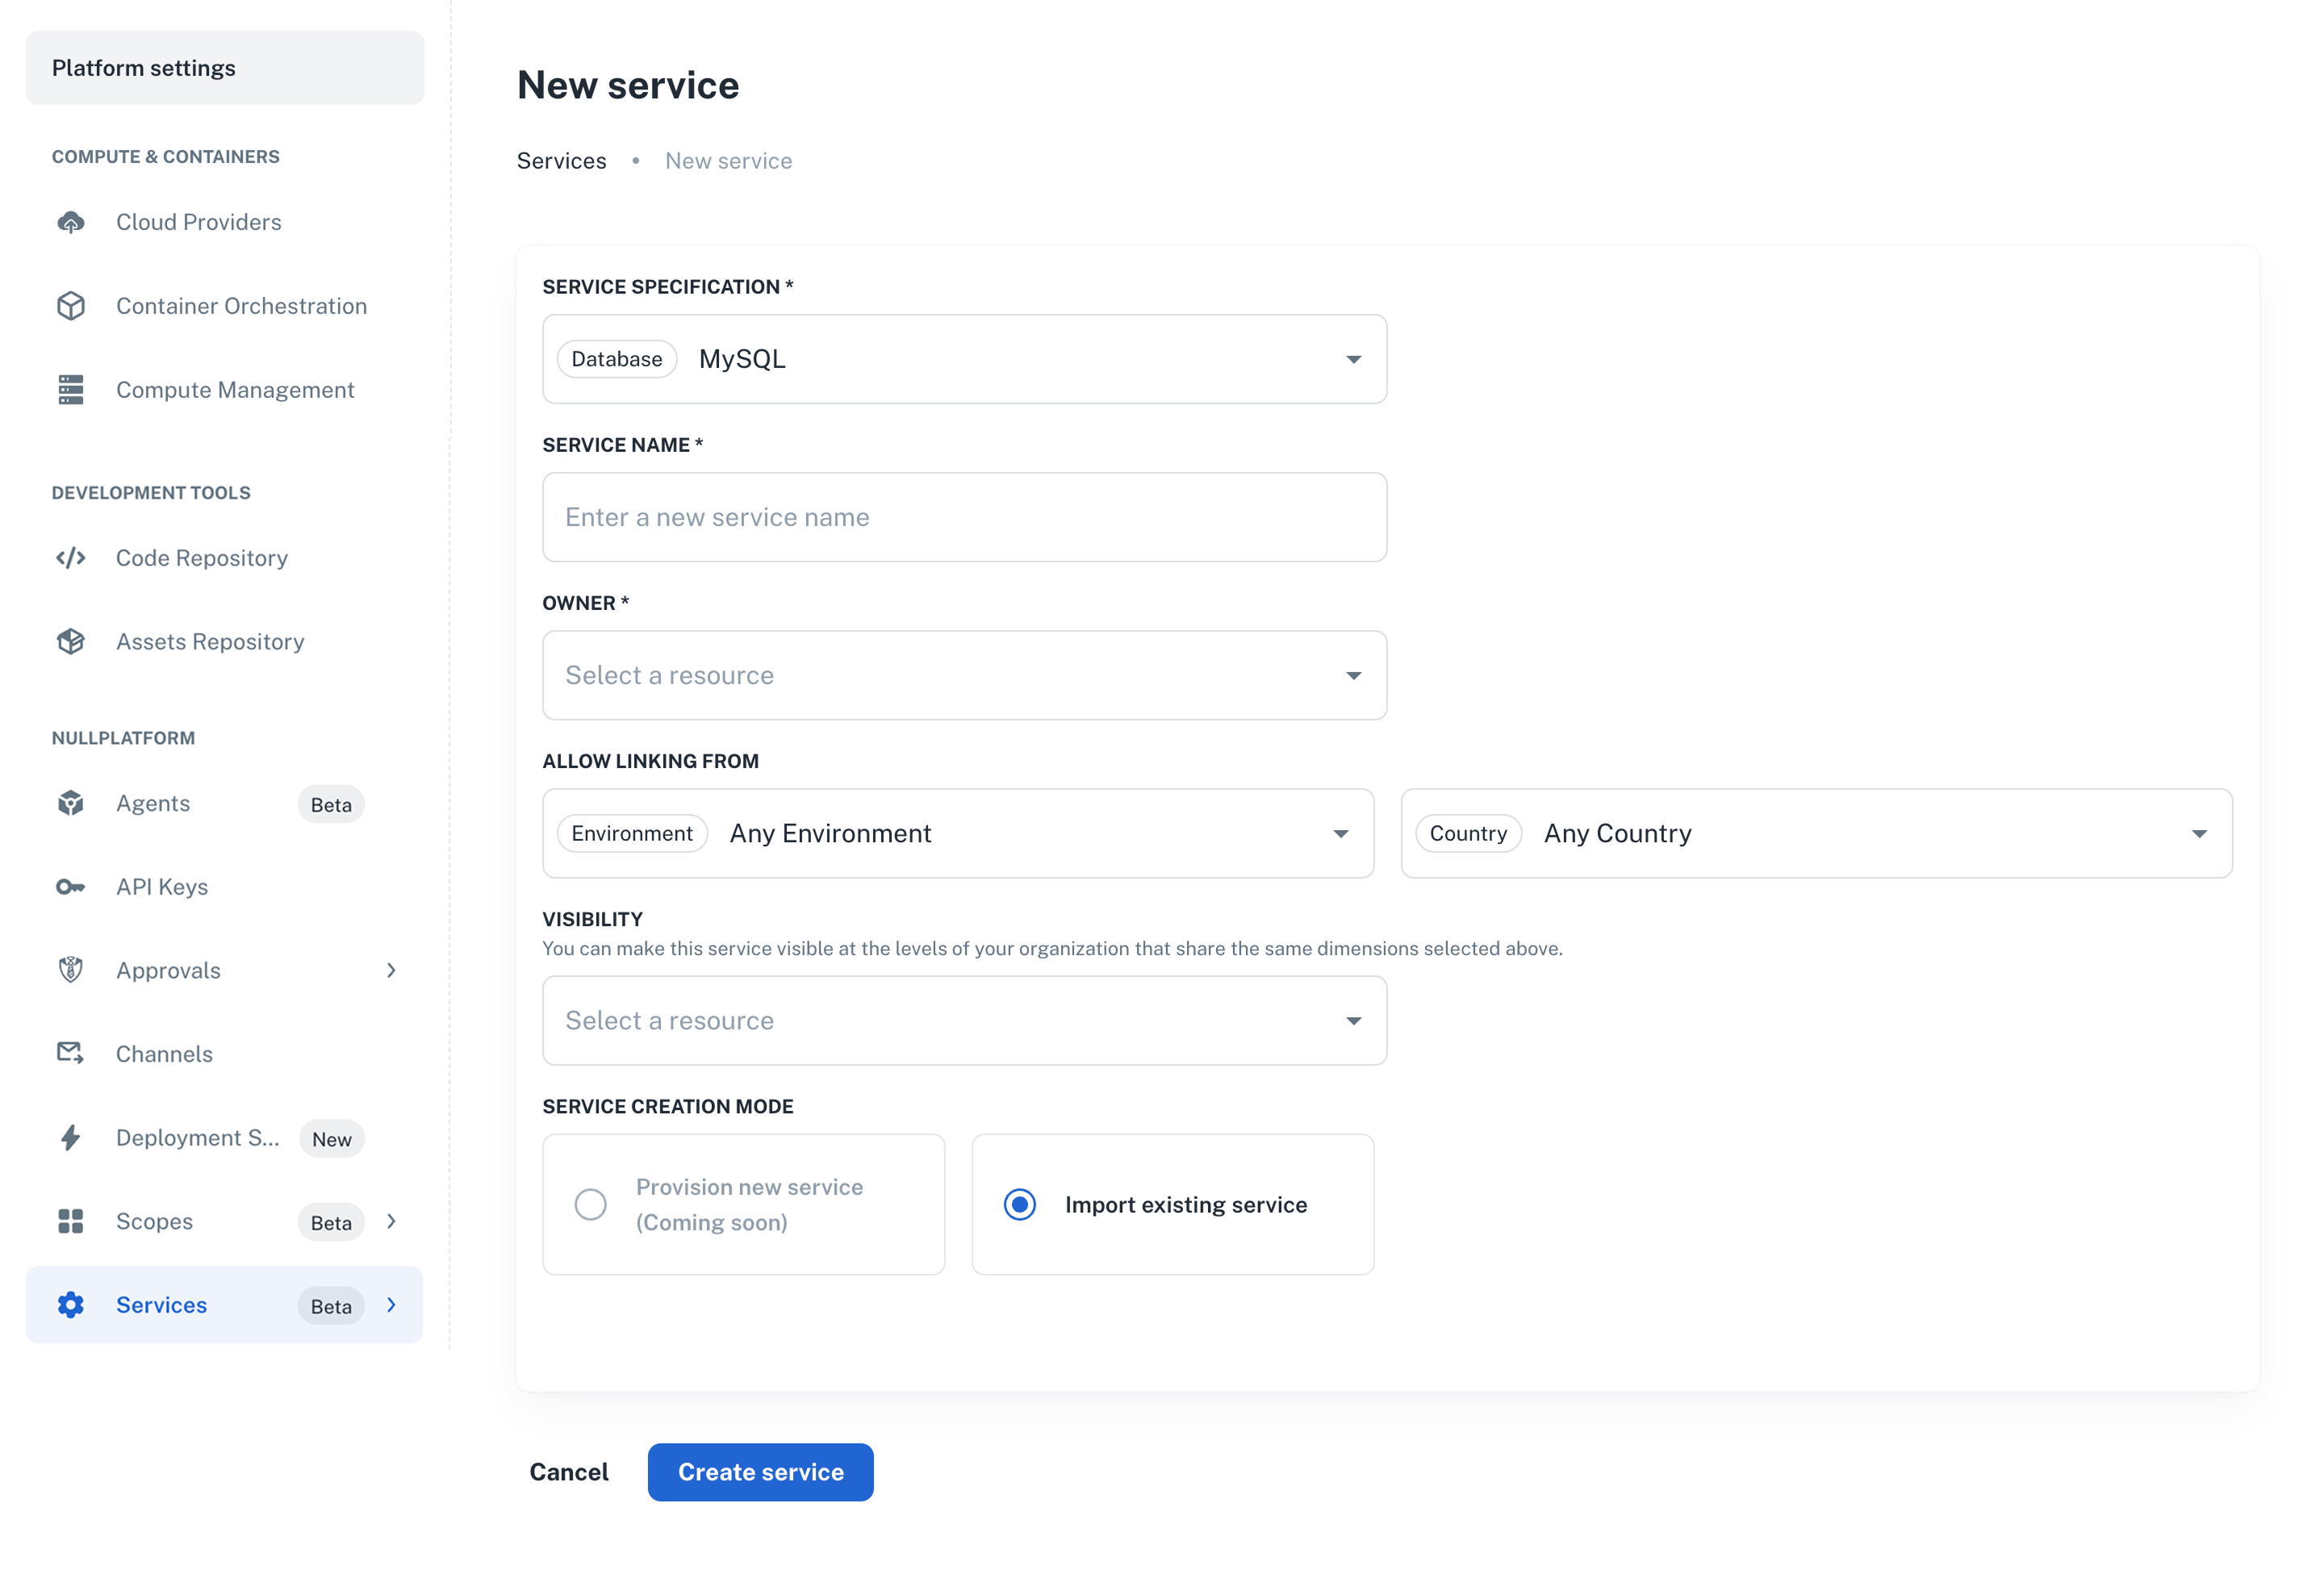Select the Assets Repository box icon
This screenshot has height=1595, width=2324.
click(70, 641)
